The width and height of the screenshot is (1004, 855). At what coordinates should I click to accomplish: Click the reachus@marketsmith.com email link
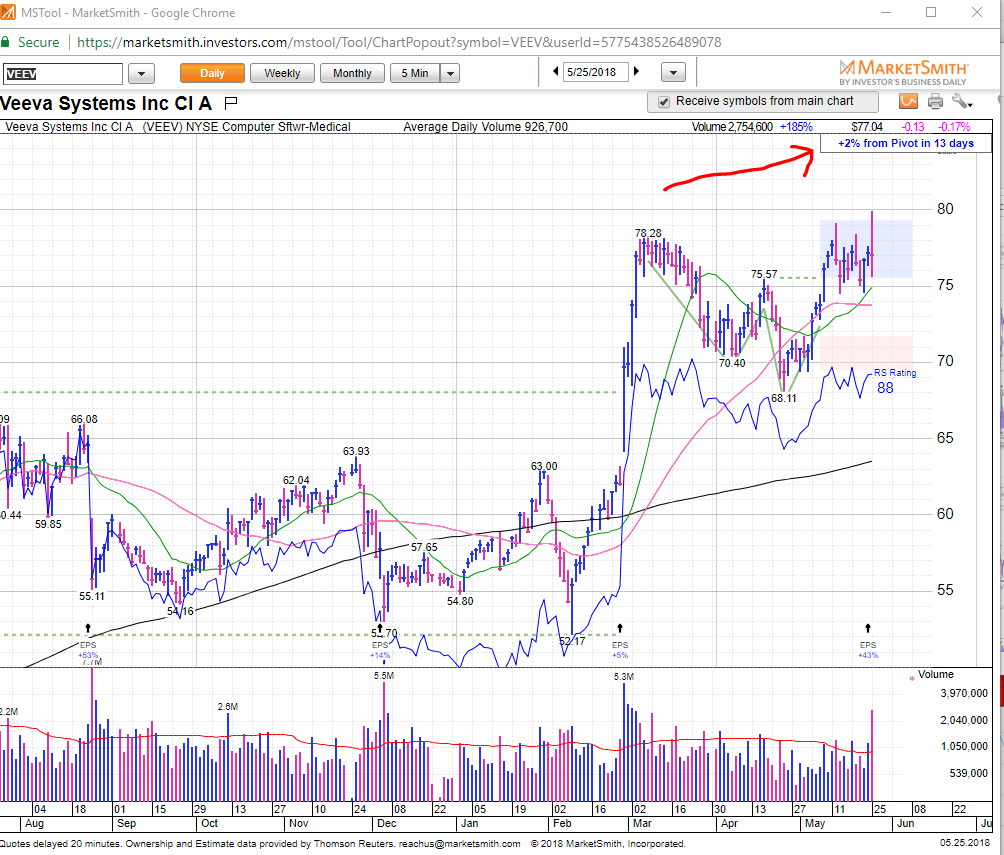click(x=460, y=844)
